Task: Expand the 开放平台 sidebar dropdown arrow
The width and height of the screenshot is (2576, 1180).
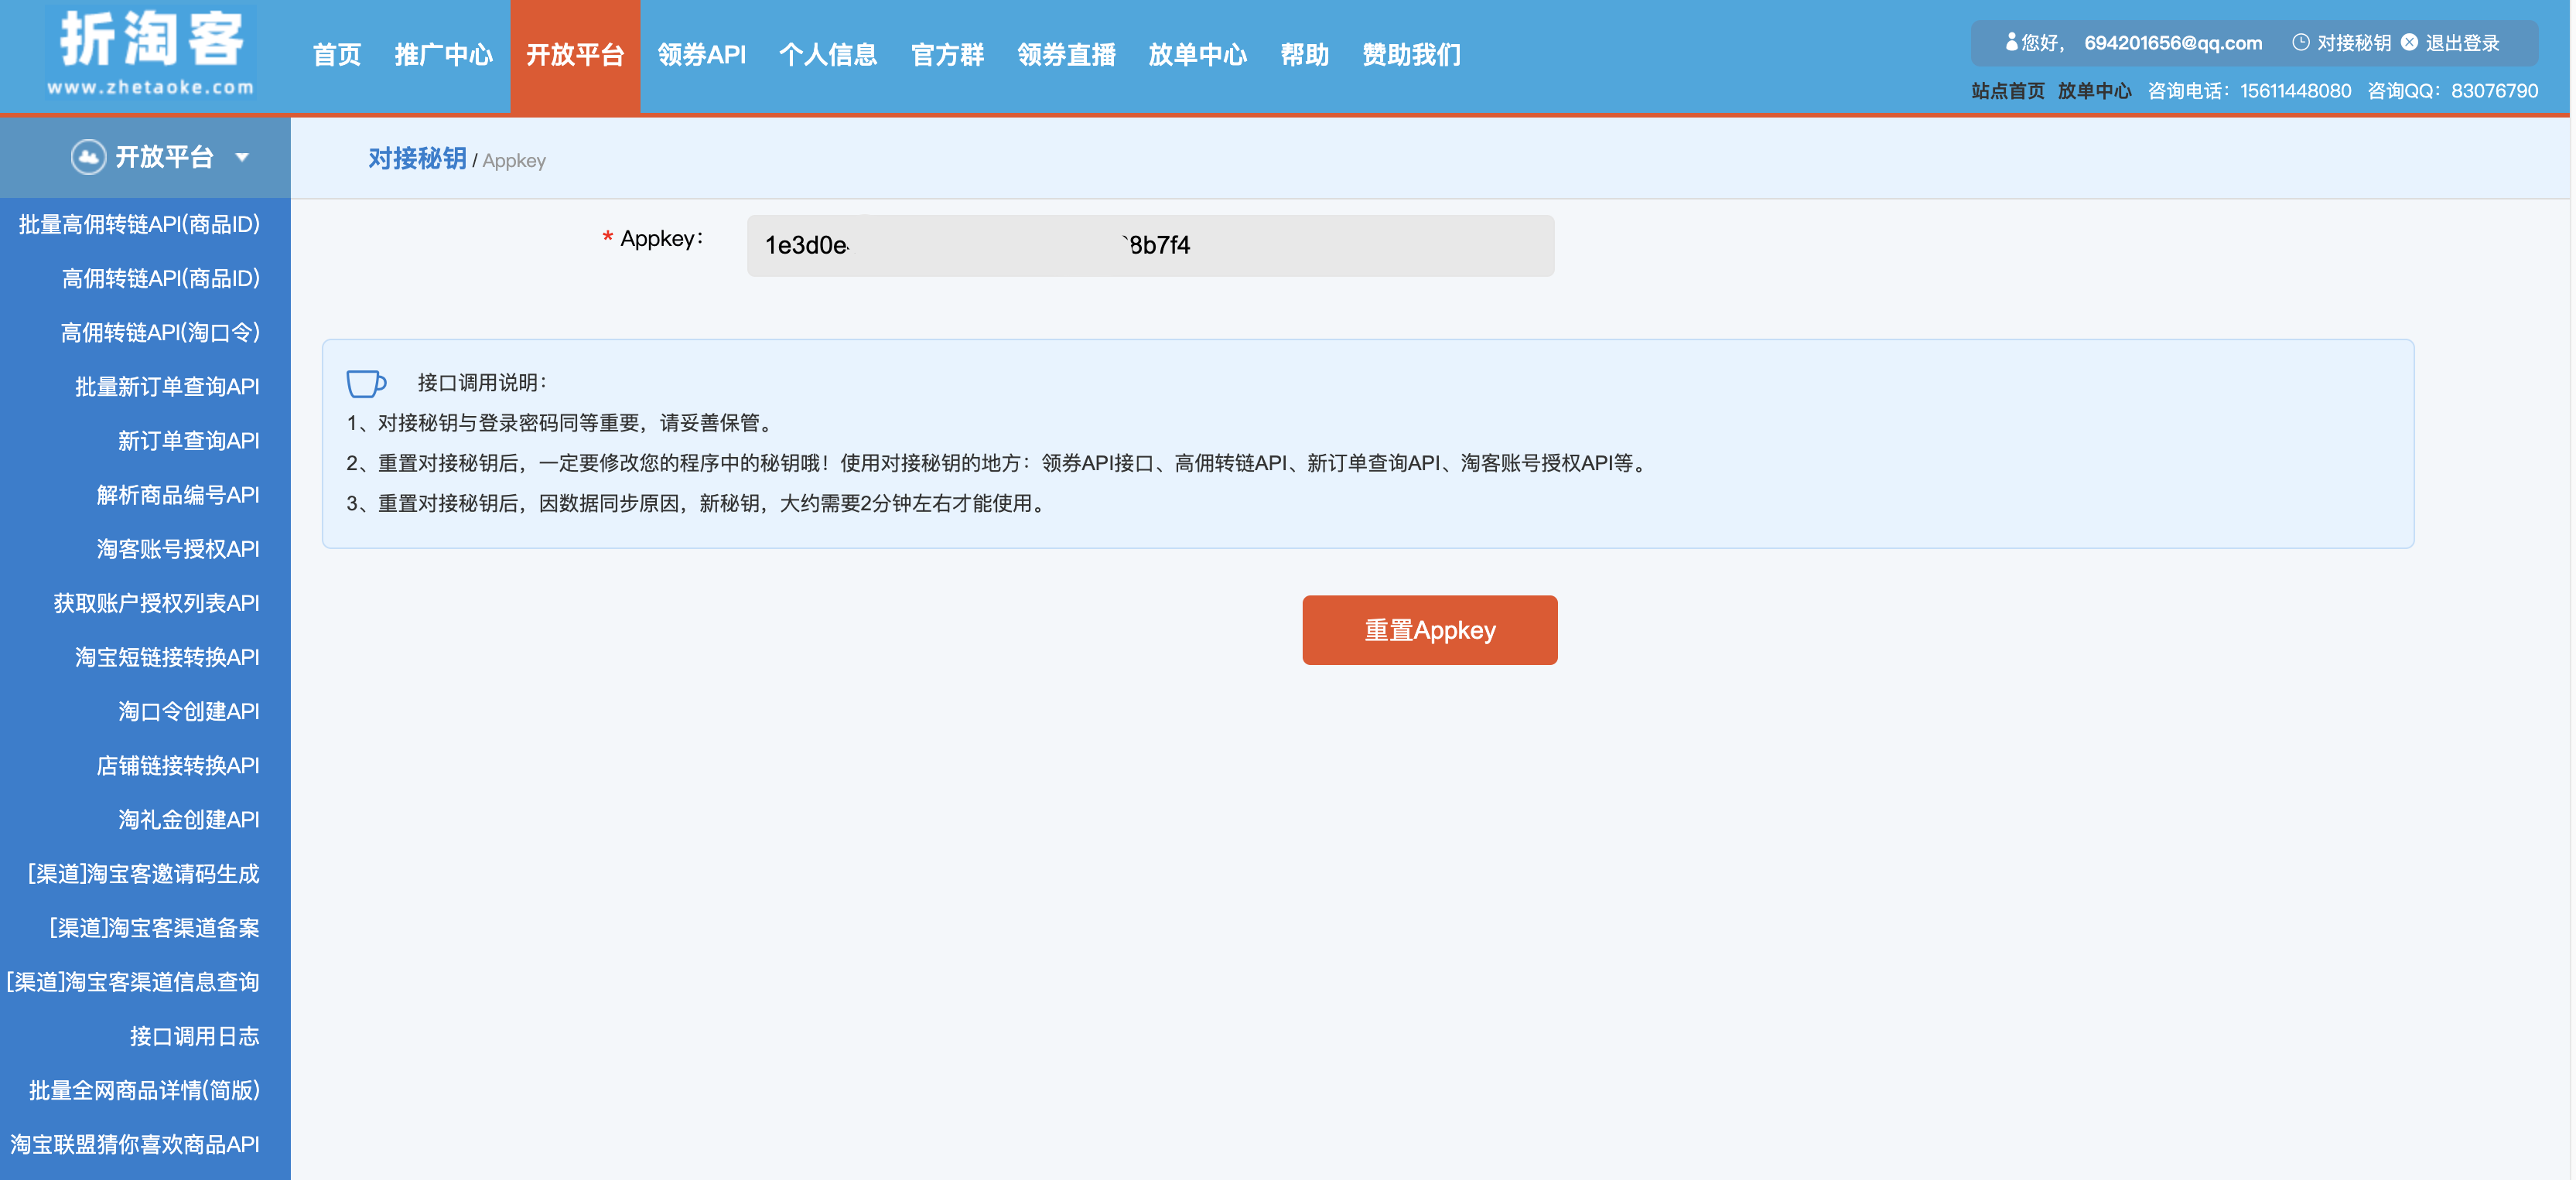Action: [242, 157]
